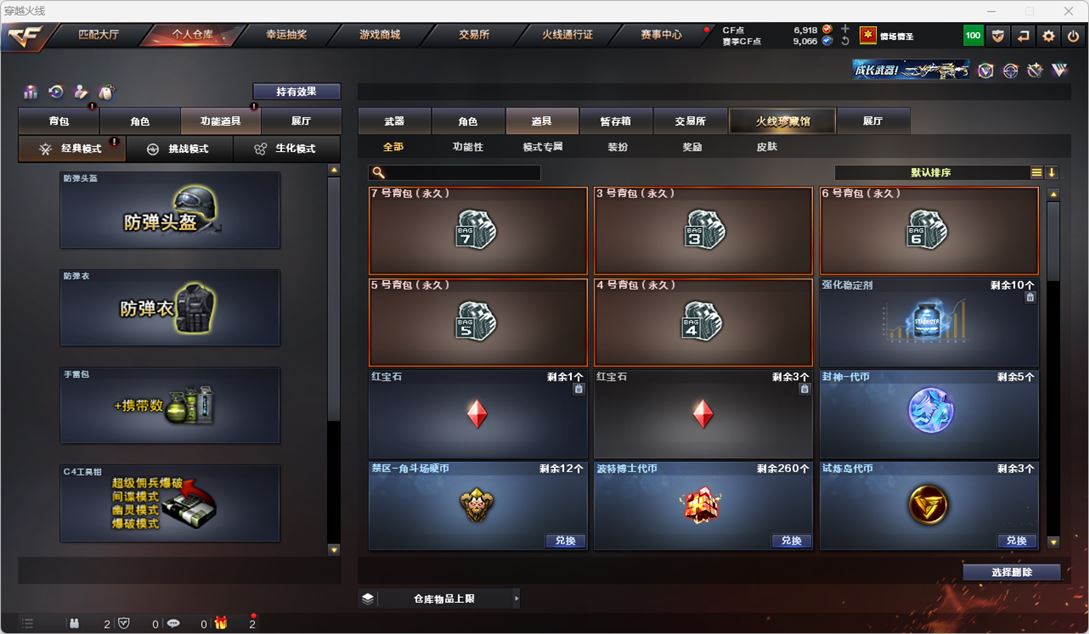1089x634 pixels.
Task: Open the 游戏商城 top menu
Action: coord(380,35)
